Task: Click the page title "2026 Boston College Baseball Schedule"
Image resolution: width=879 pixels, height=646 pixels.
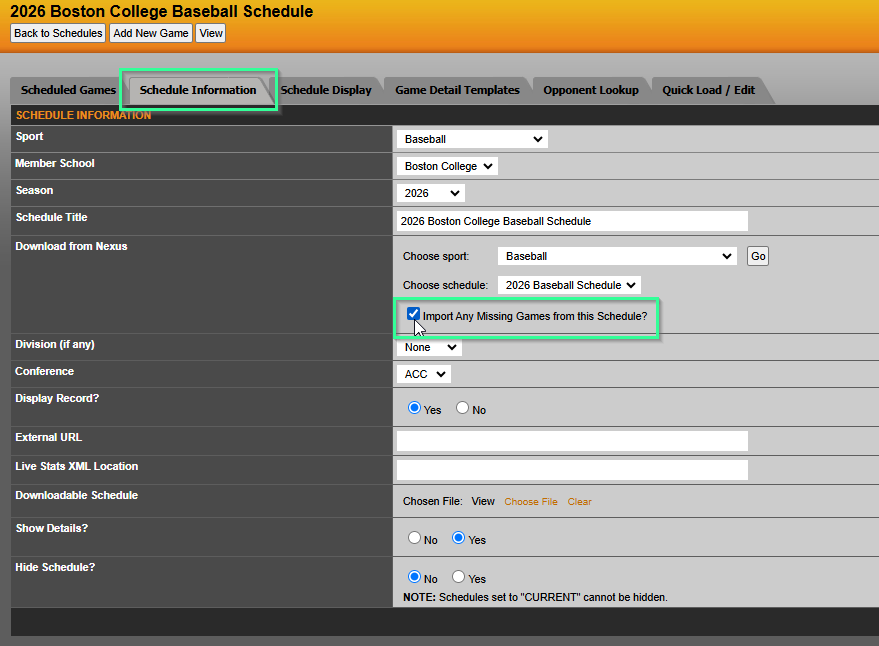Action: coord(162,11)
